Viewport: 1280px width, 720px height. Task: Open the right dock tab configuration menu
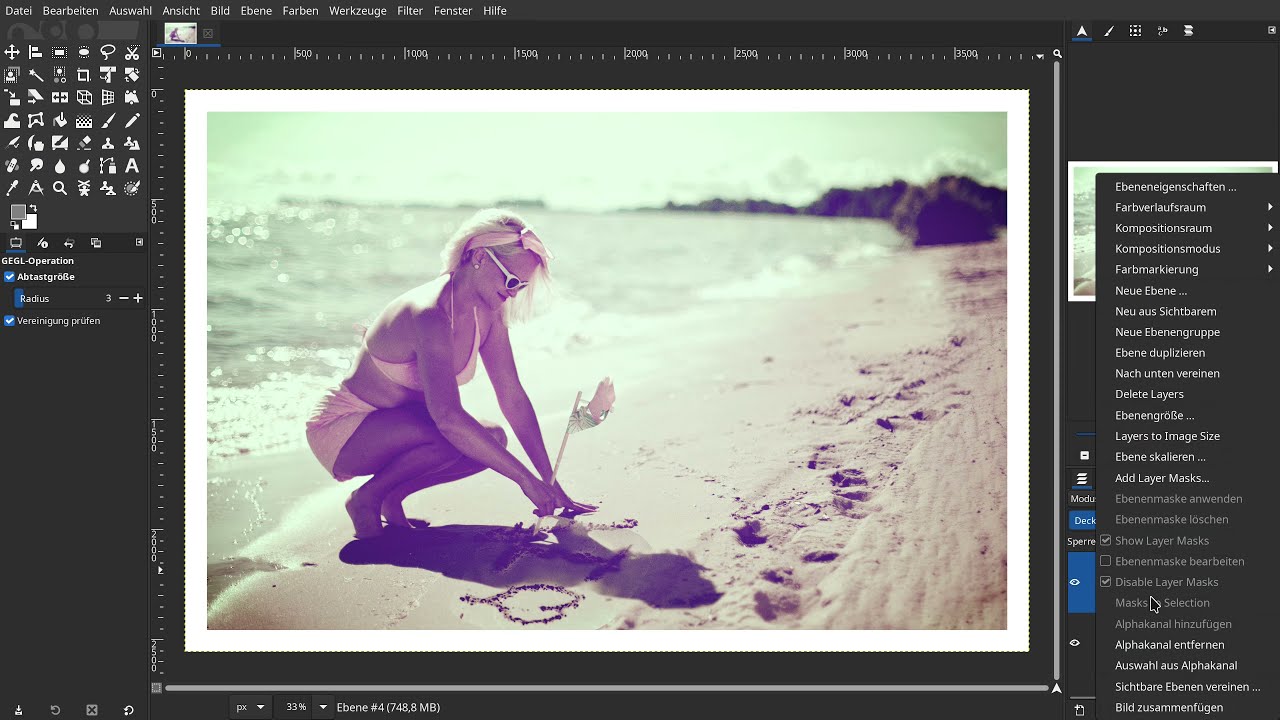point(1272,30)
